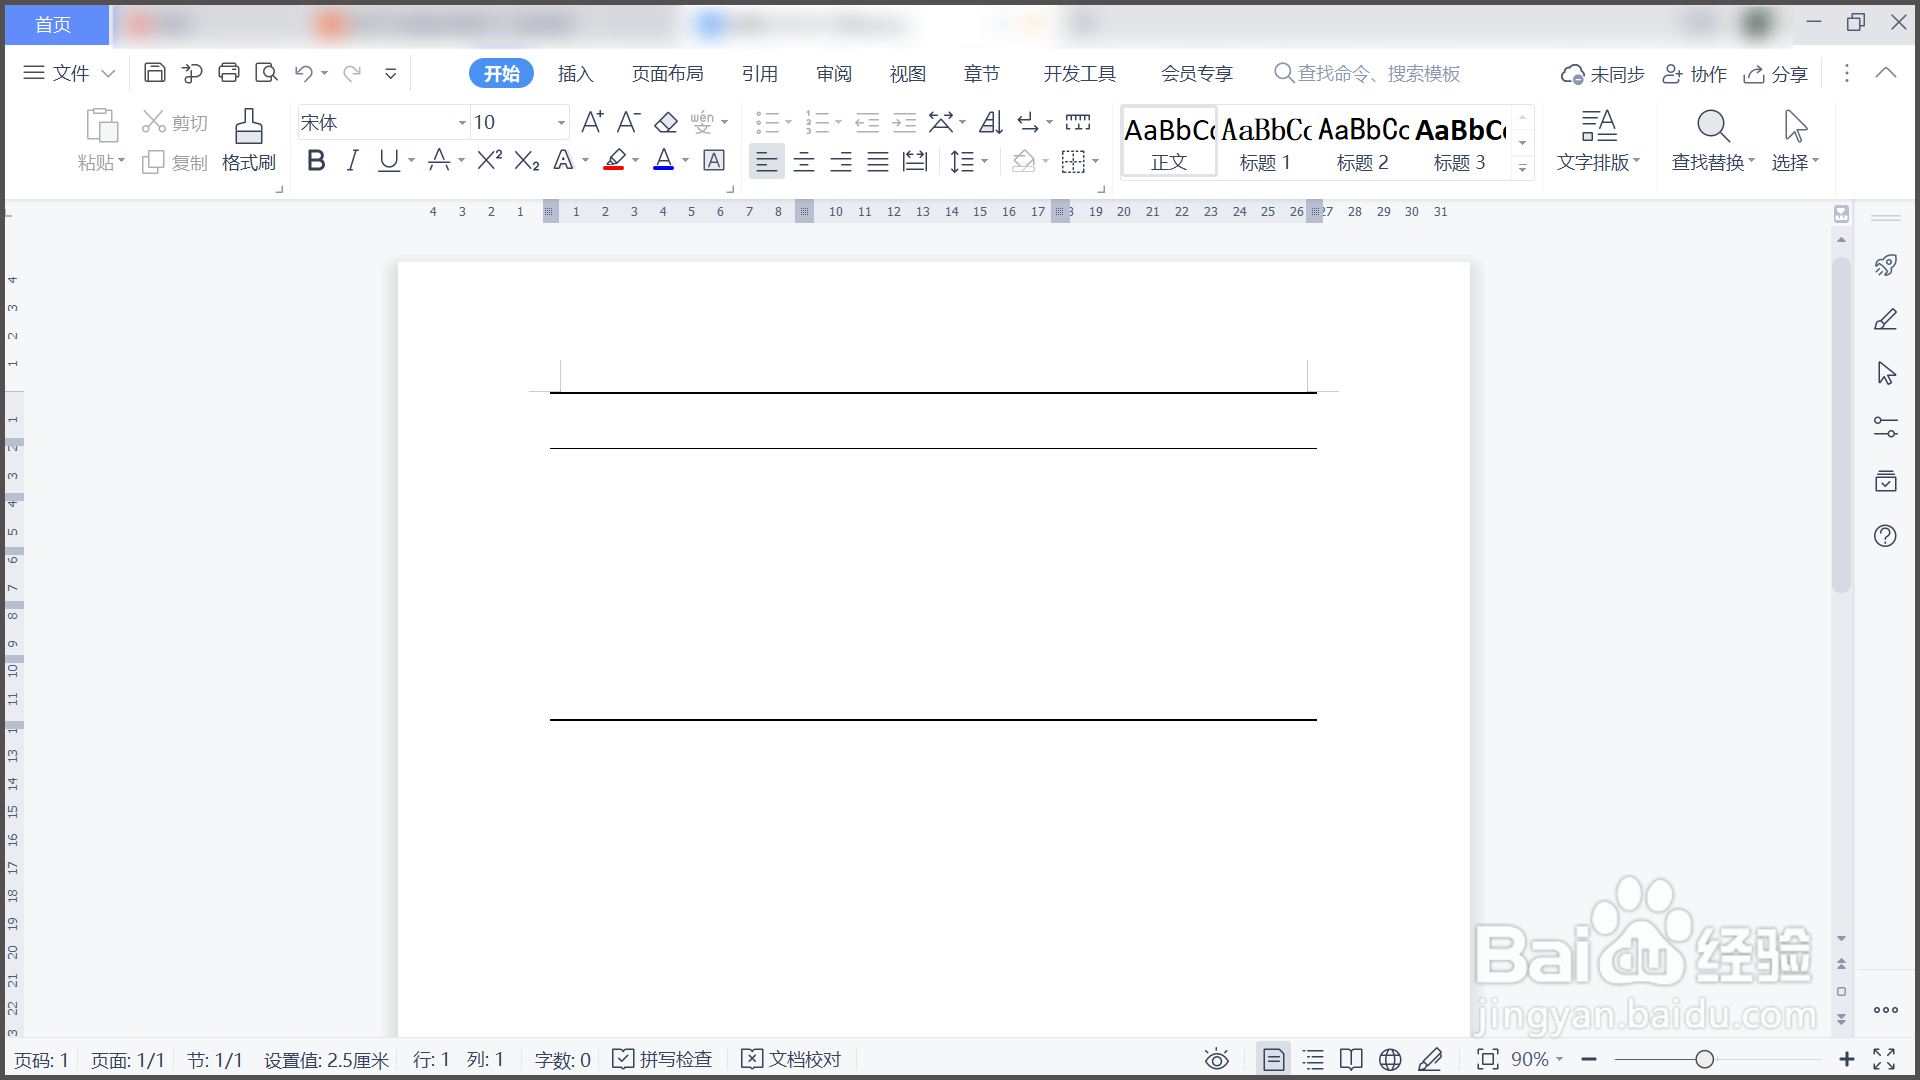Click the pen icon in right sidebar
1920x1080 pixels.
point(1885,320)
